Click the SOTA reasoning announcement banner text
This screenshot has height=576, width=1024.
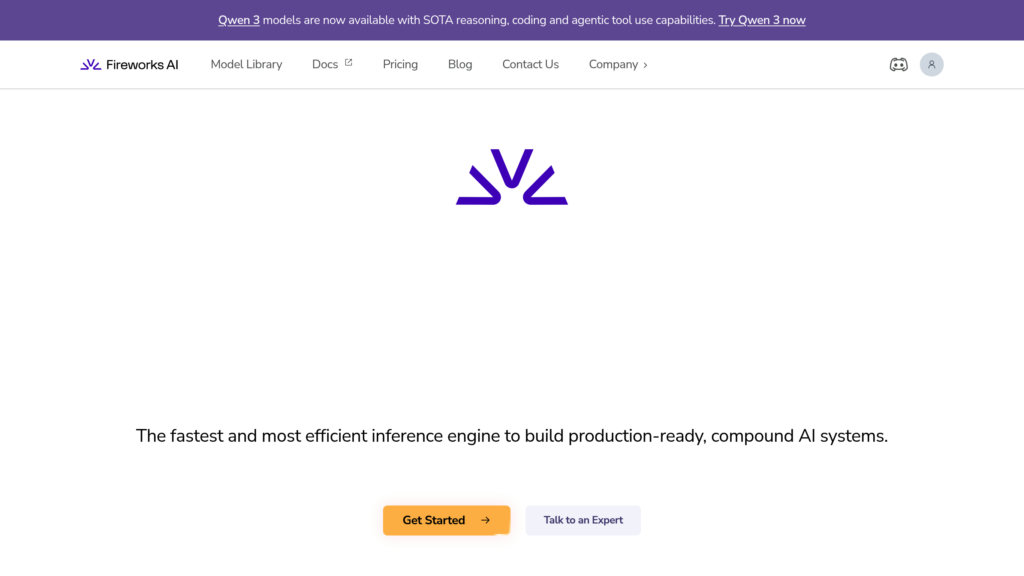(x=488, y=20)
